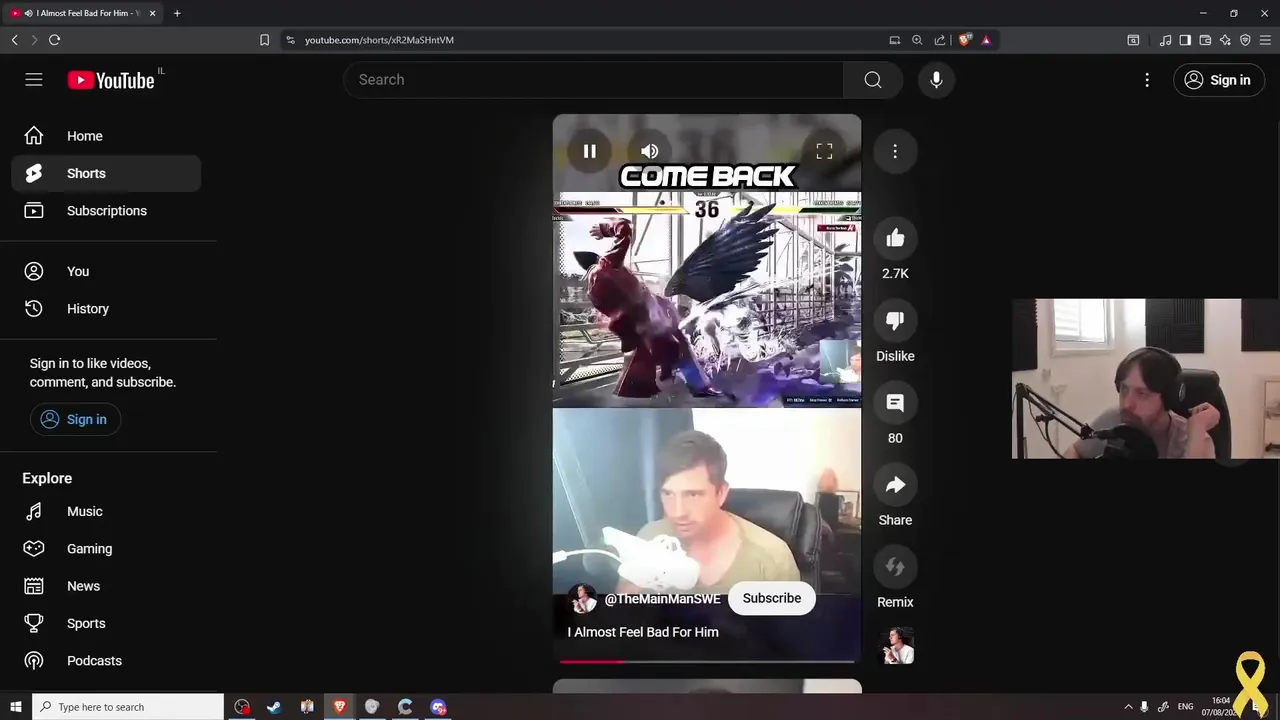Viewport: 1280px width, 720px height.
Task: Click the YouTube logo
Action: click(111, 80)
